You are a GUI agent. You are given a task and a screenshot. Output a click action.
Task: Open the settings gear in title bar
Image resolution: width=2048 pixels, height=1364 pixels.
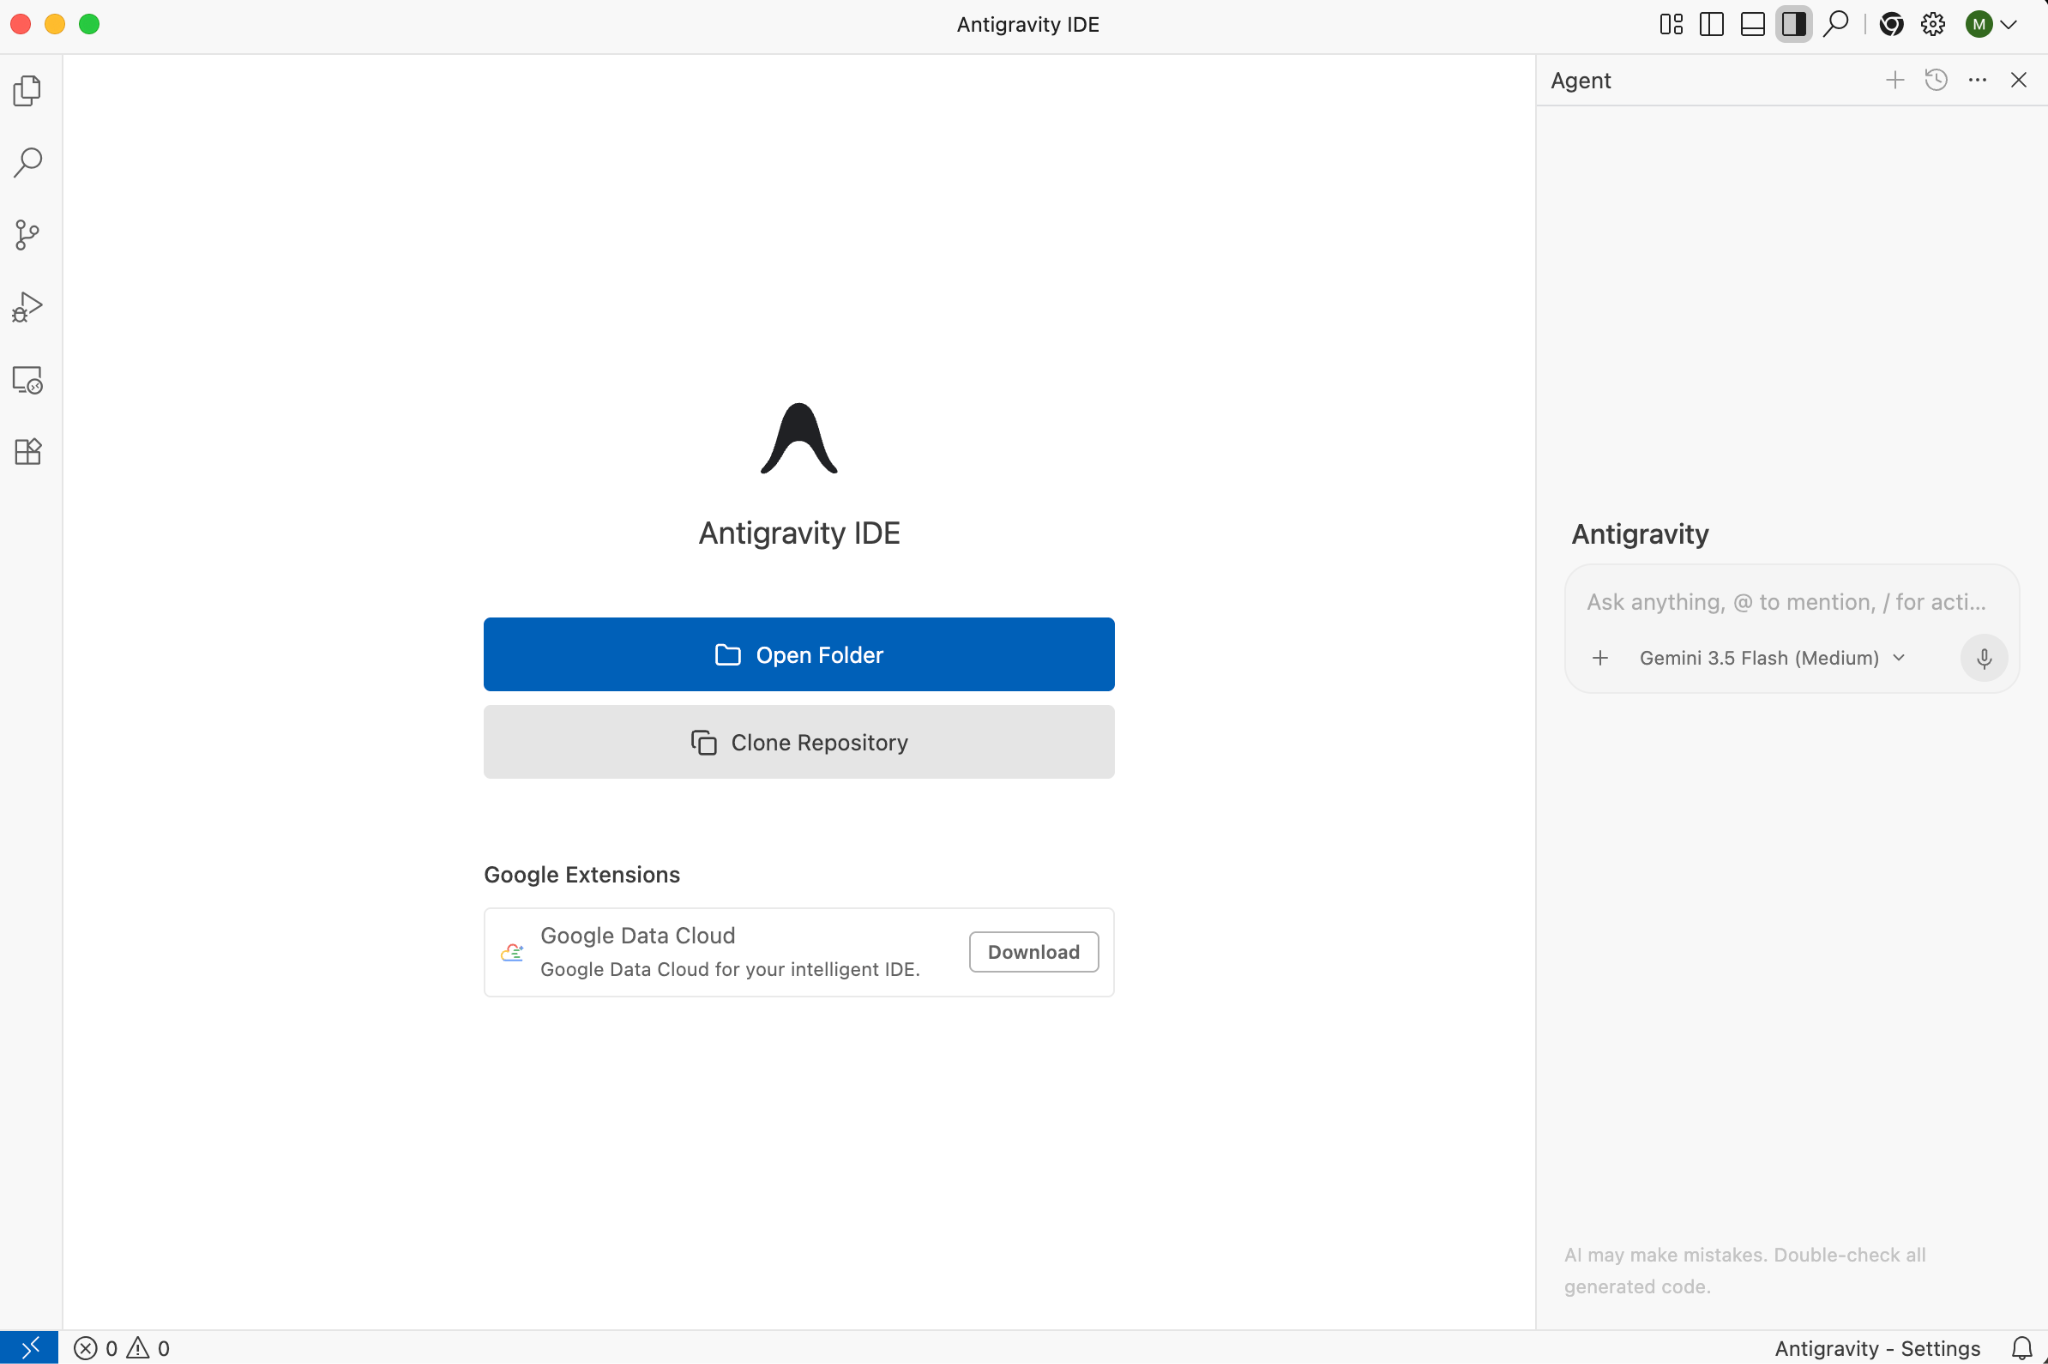(x=1933, y=24)
